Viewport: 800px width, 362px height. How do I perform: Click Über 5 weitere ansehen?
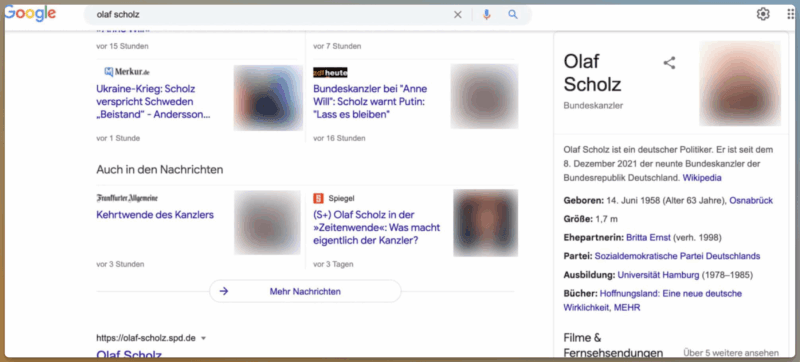731,352
